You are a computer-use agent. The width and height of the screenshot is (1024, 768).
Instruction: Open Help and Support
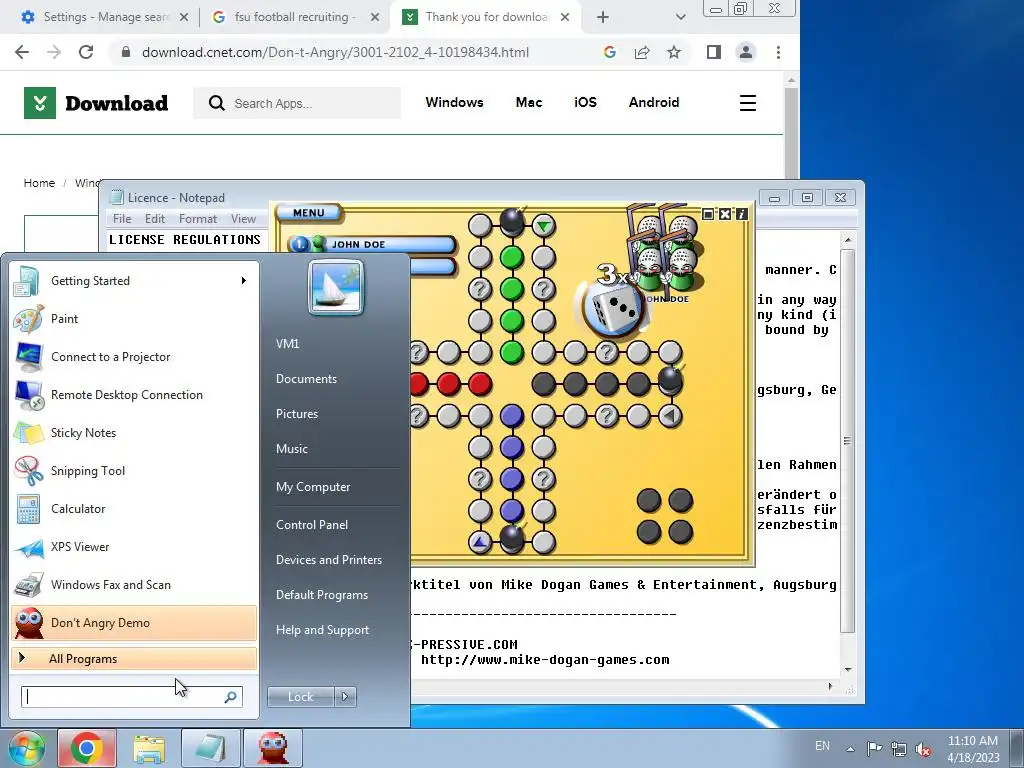click(322, 630)
